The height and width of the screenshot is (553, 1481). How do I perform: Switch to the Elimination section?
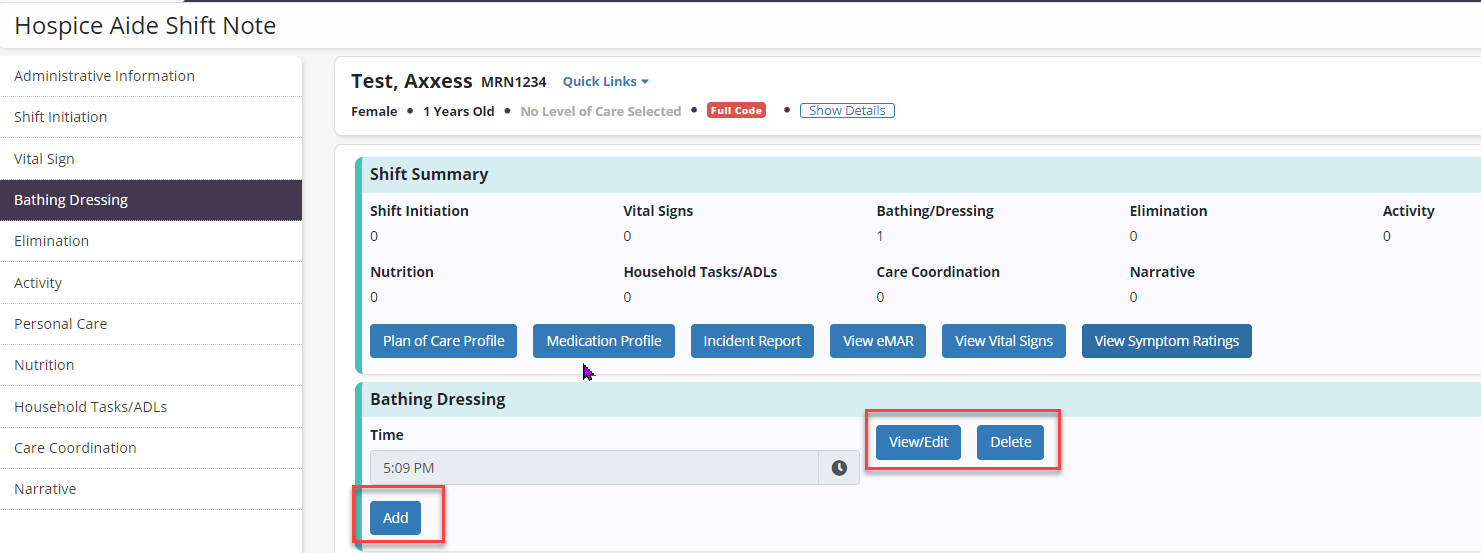point(51,241)
